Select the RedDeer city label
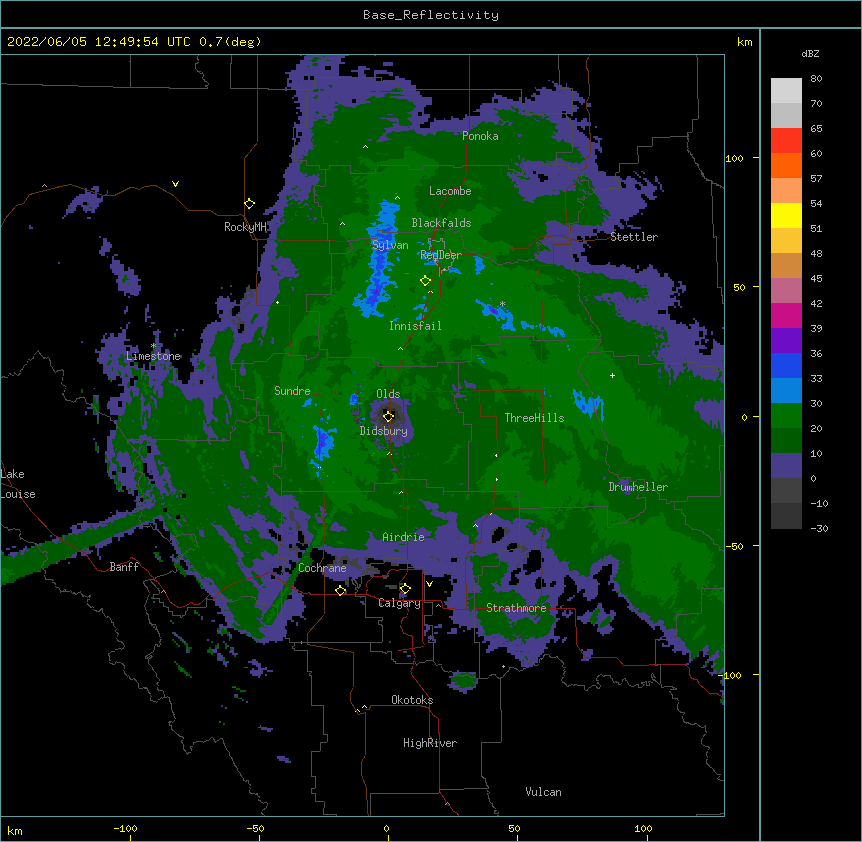Image resolution: width=862 pixels, height=842 pixels. click(441, 254)
